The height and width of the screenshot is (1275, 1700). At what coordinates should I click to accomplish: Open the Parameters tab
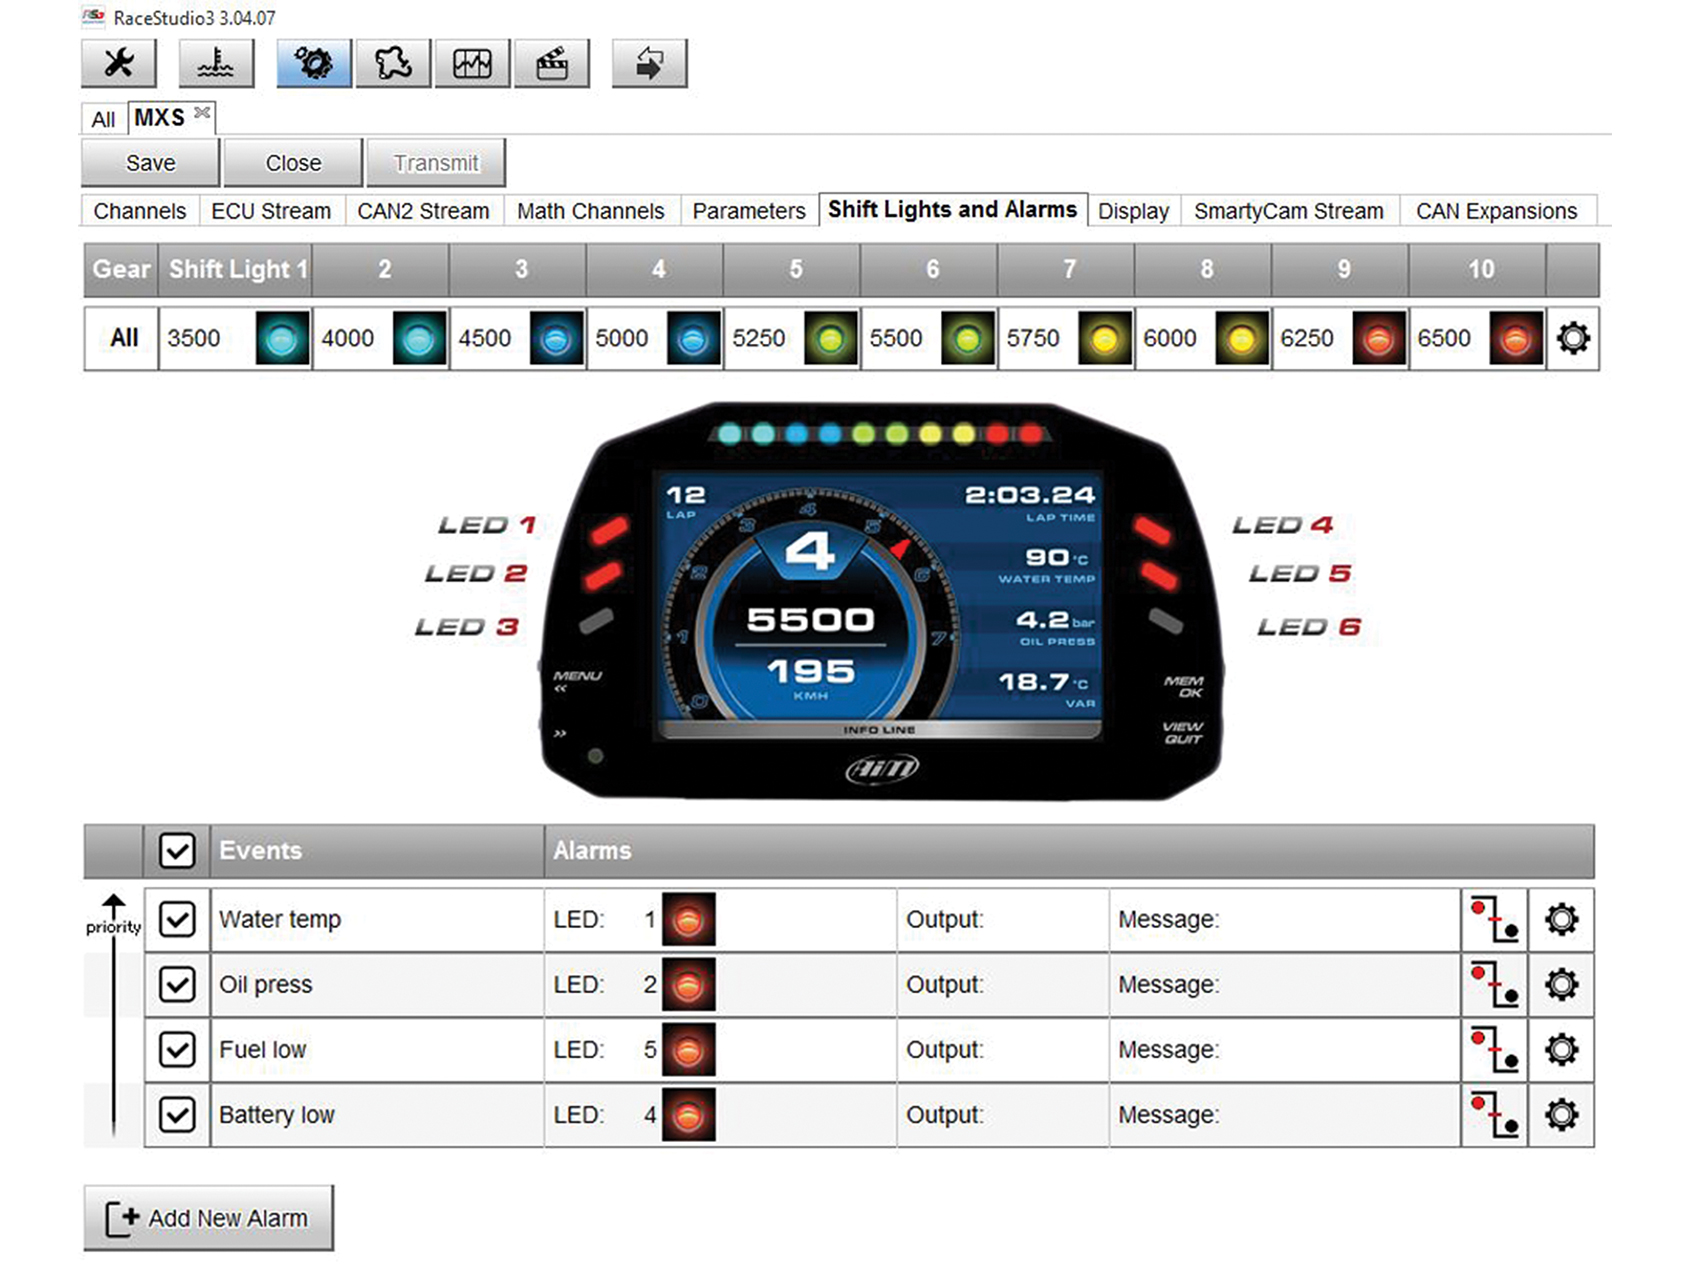coord(748,211)
